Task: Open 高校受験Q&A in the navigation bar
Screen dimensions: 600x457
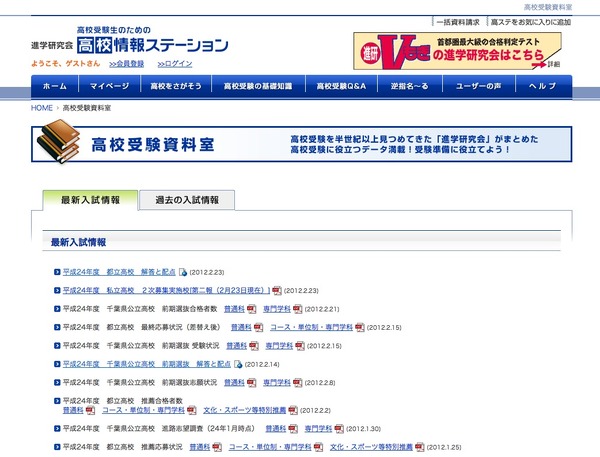Action: (x=341, y=86)
